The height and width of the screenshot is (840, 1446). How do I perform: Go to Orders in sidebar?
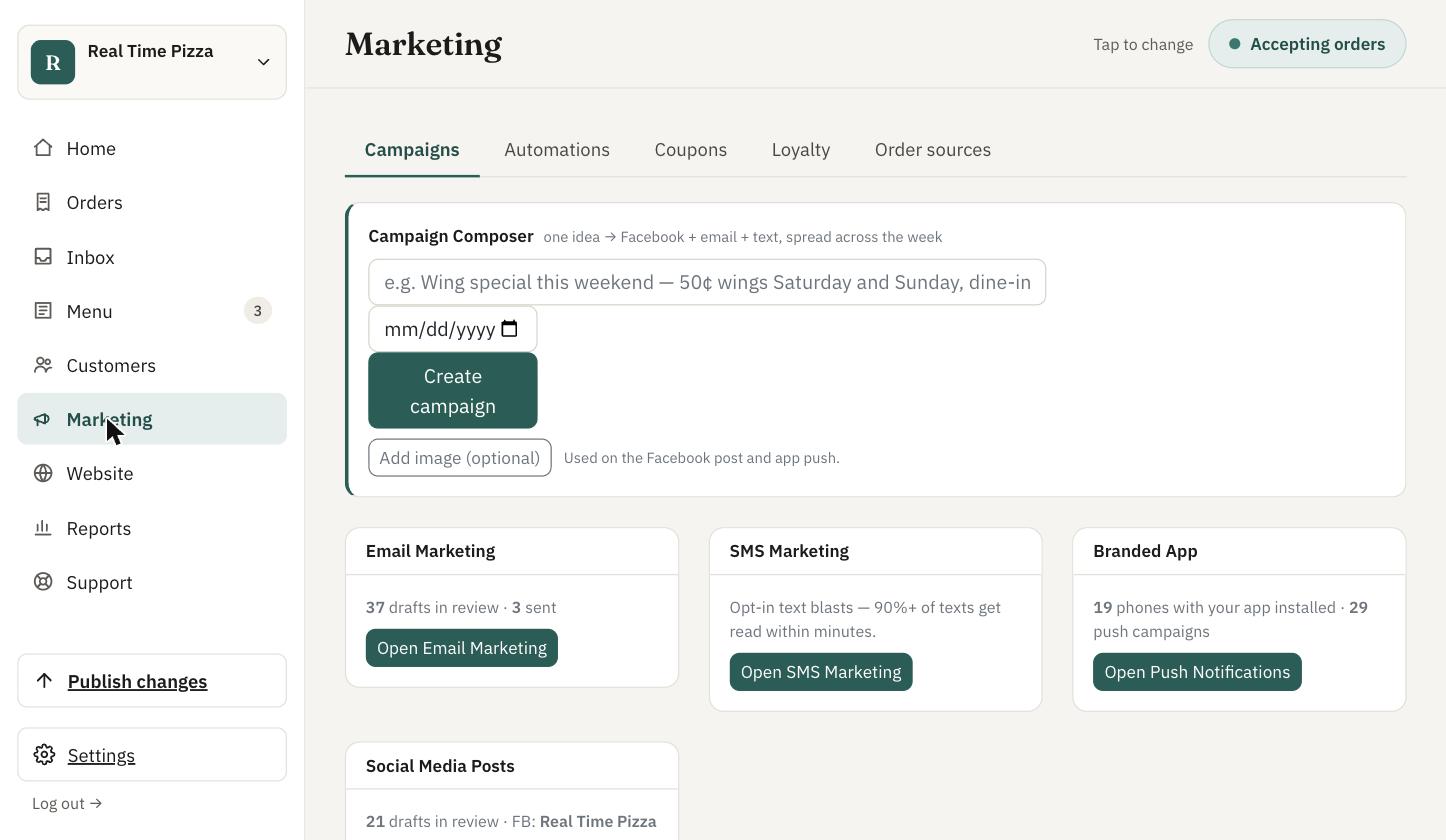(152, 202)
